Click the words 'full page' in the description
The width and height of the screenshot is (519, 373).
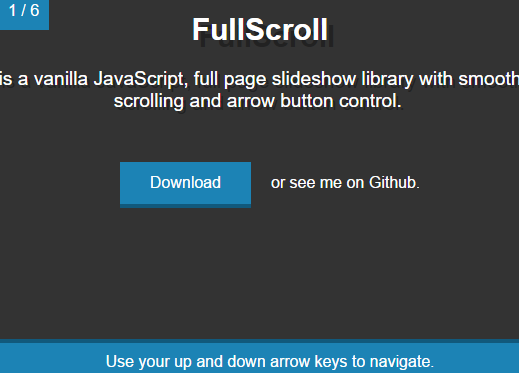230,79
